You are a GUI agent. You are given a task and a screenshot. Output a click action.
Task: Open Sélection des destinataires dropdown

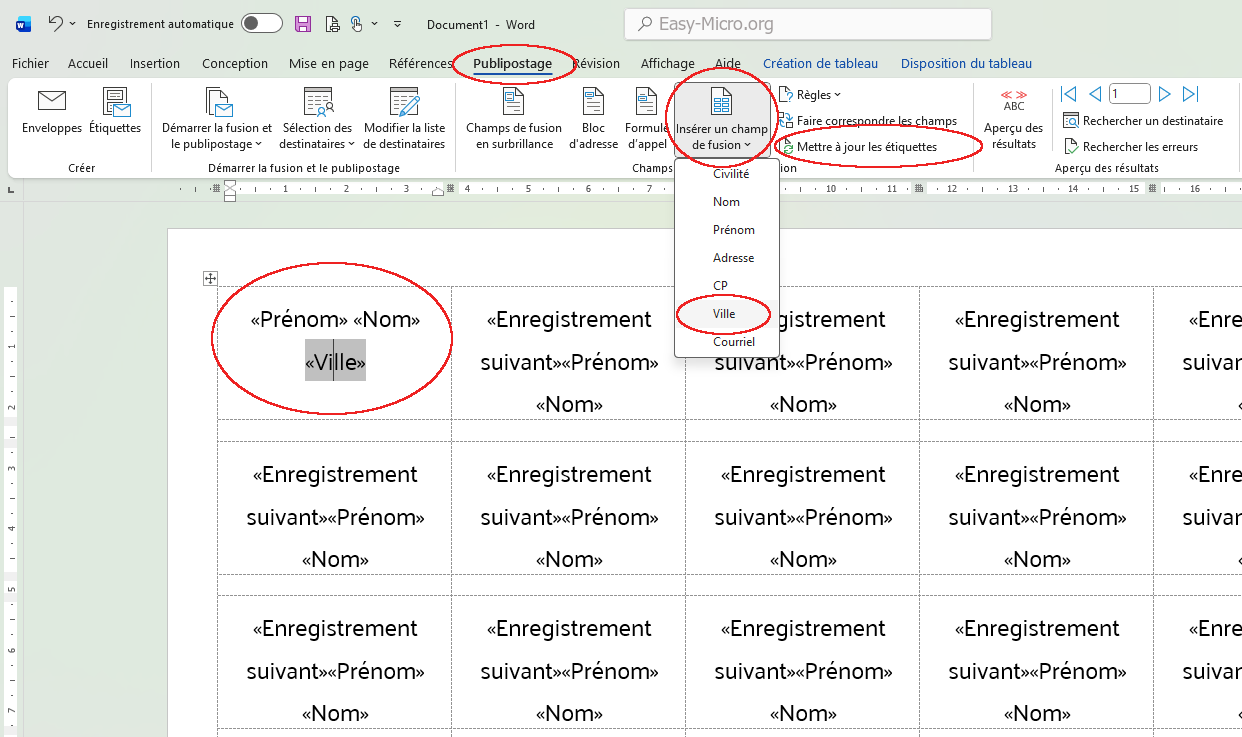point(317,118)
